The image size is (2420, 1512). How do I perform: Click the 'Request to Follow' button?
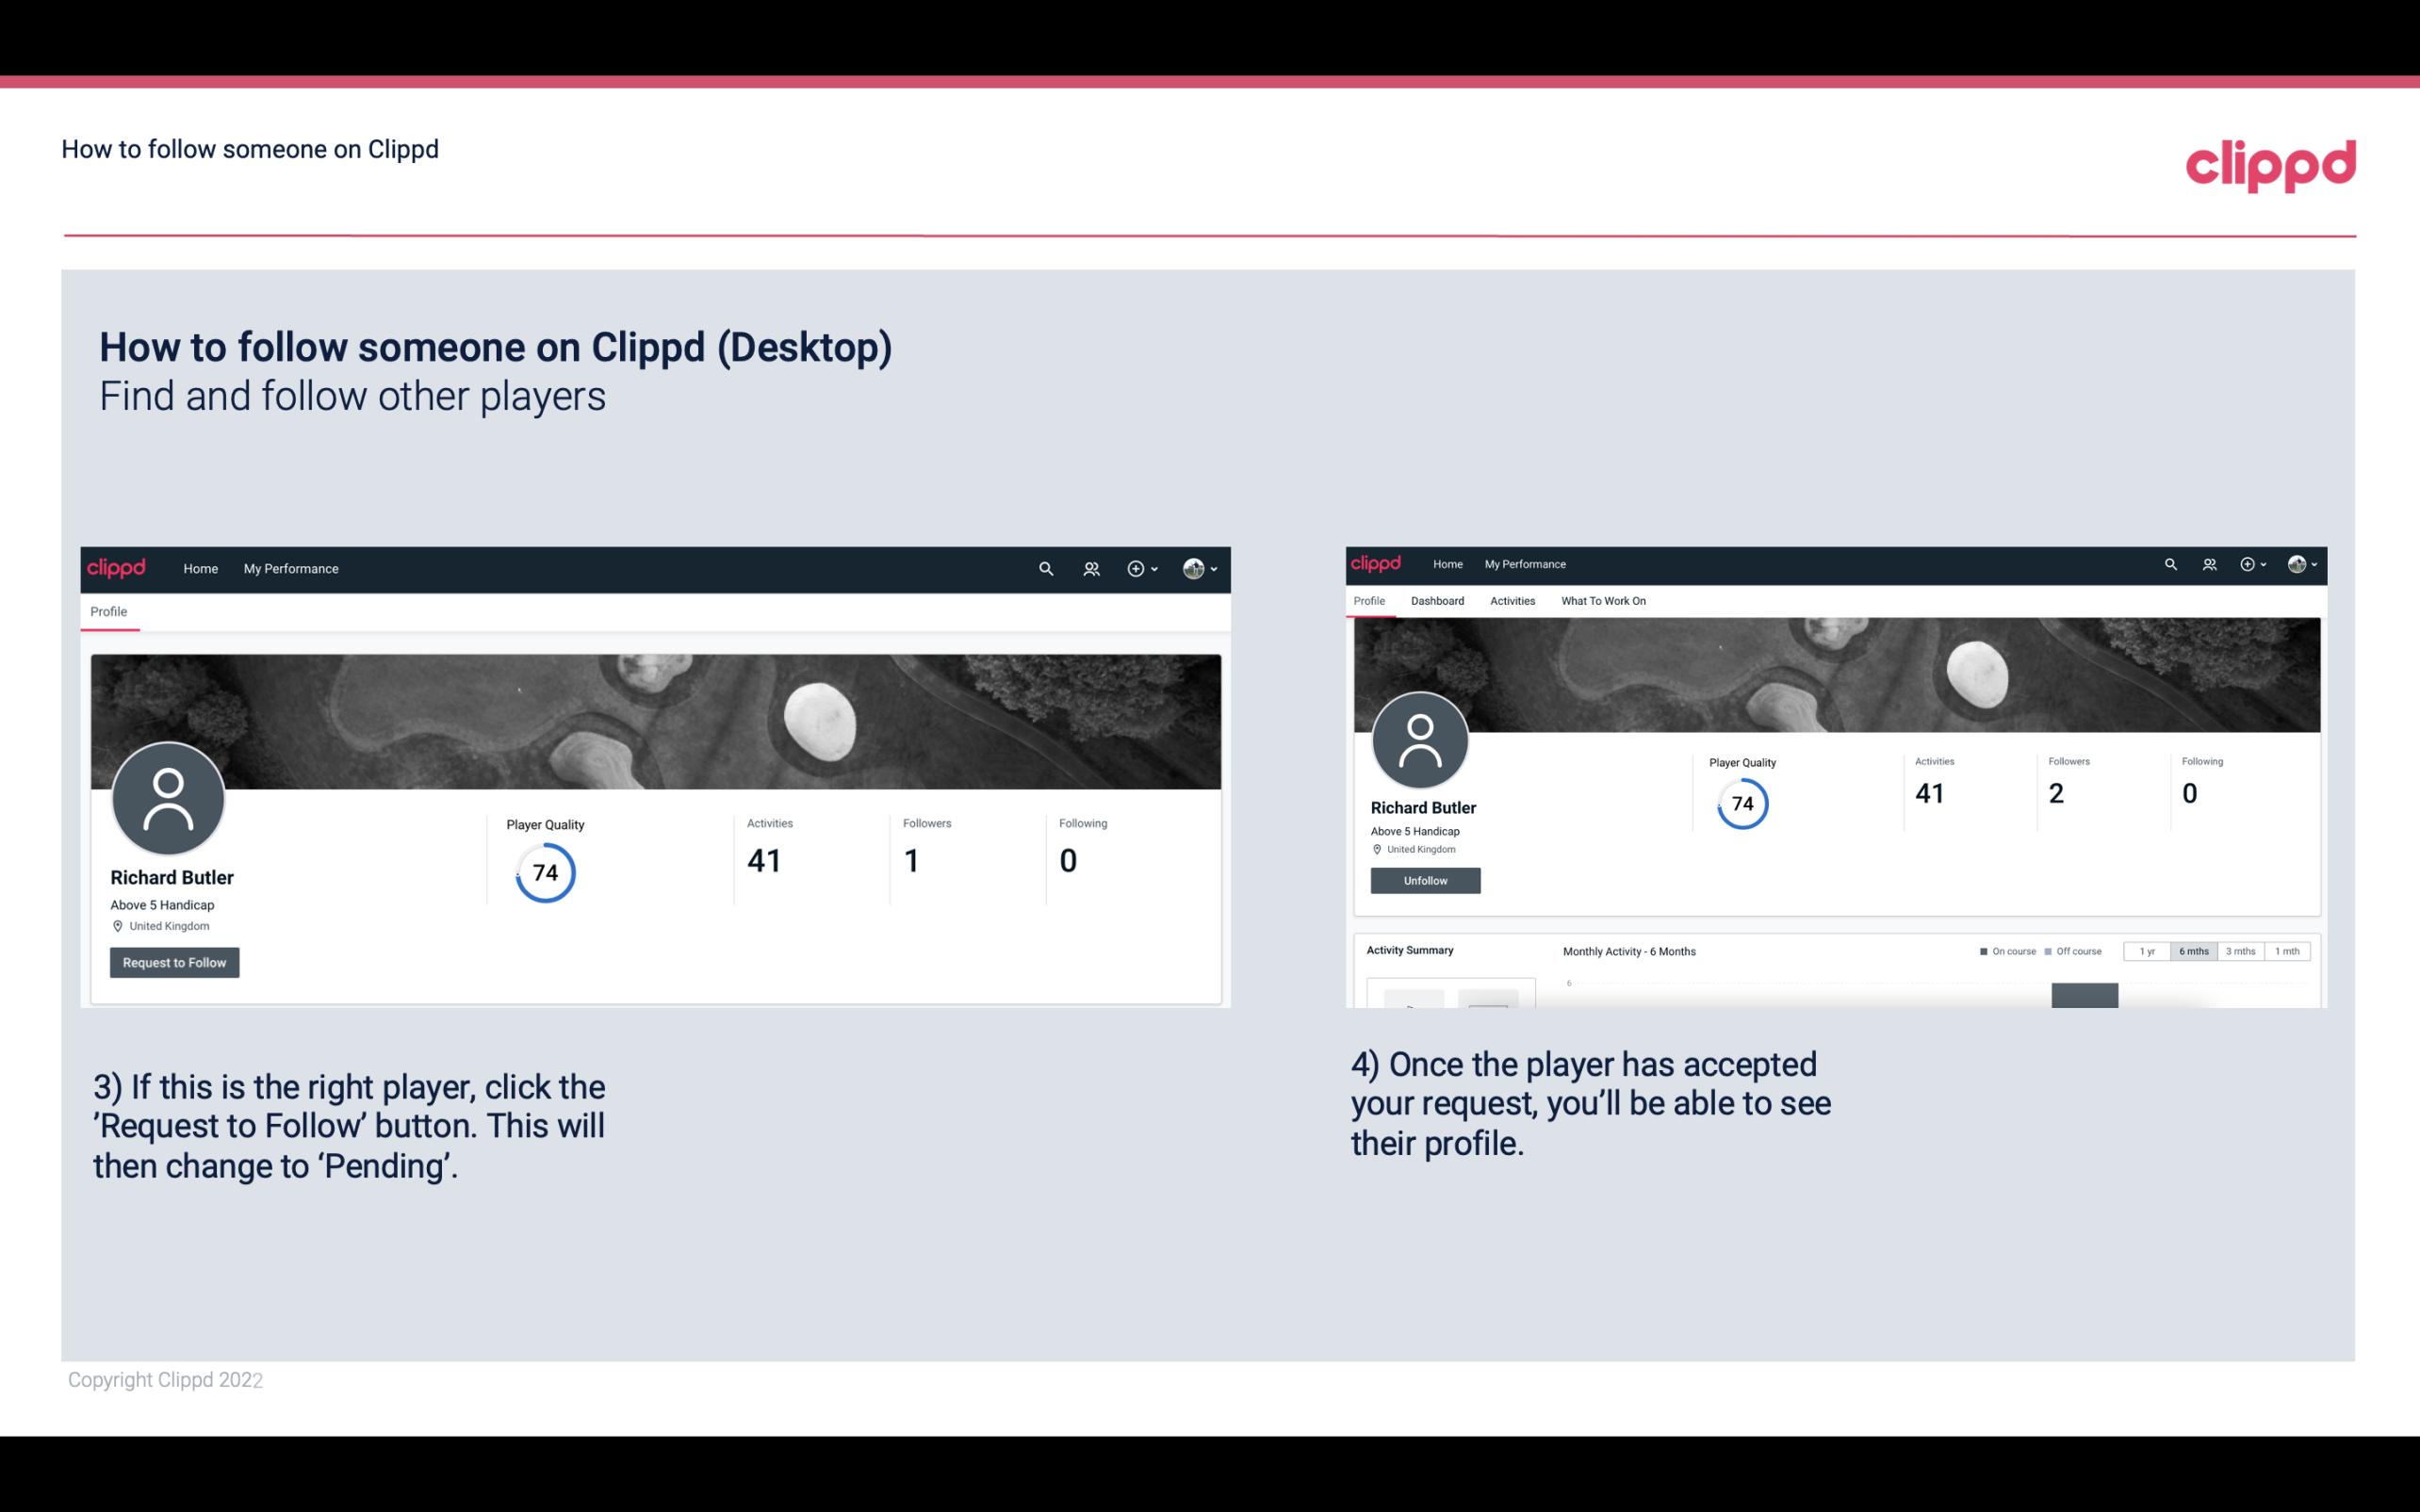174,962
